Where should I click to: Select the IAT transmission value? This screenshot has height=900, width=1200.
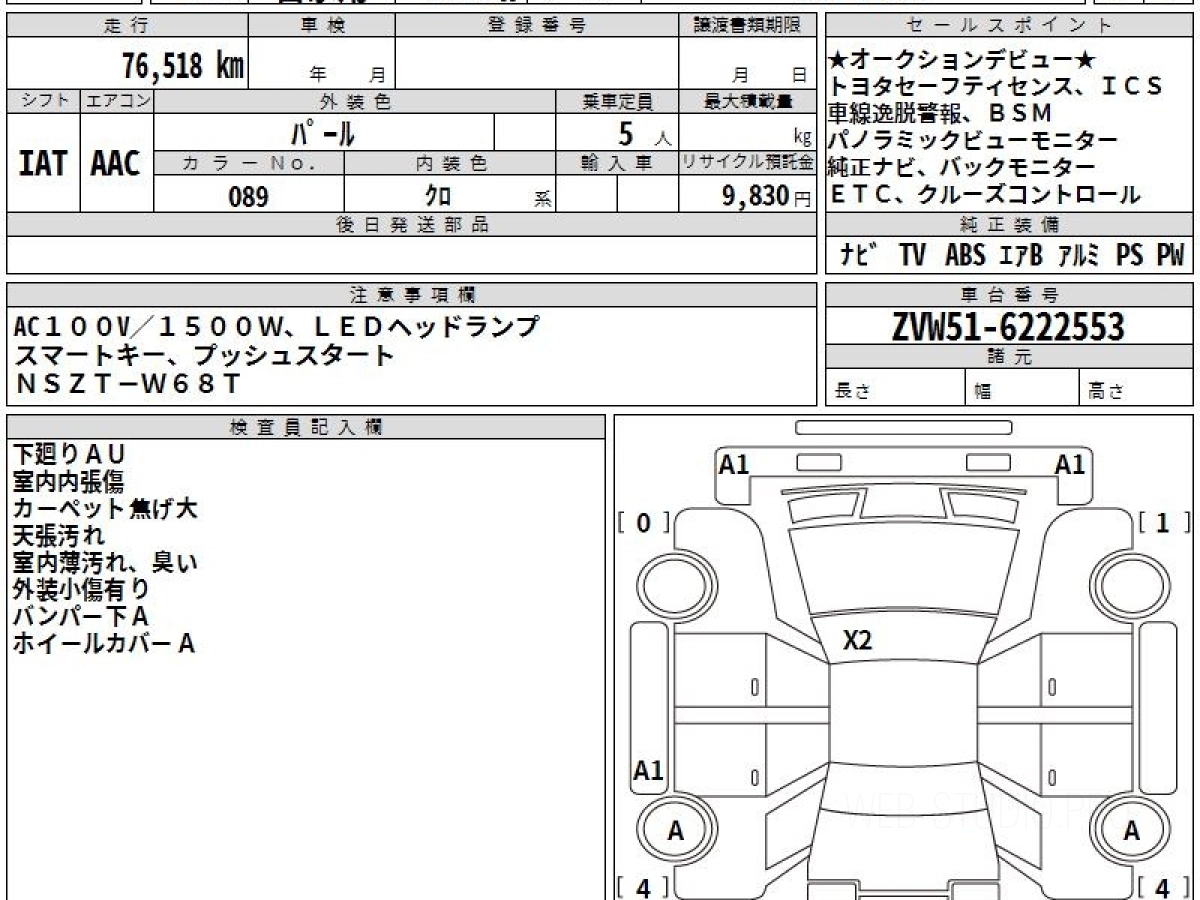point(43,163)
